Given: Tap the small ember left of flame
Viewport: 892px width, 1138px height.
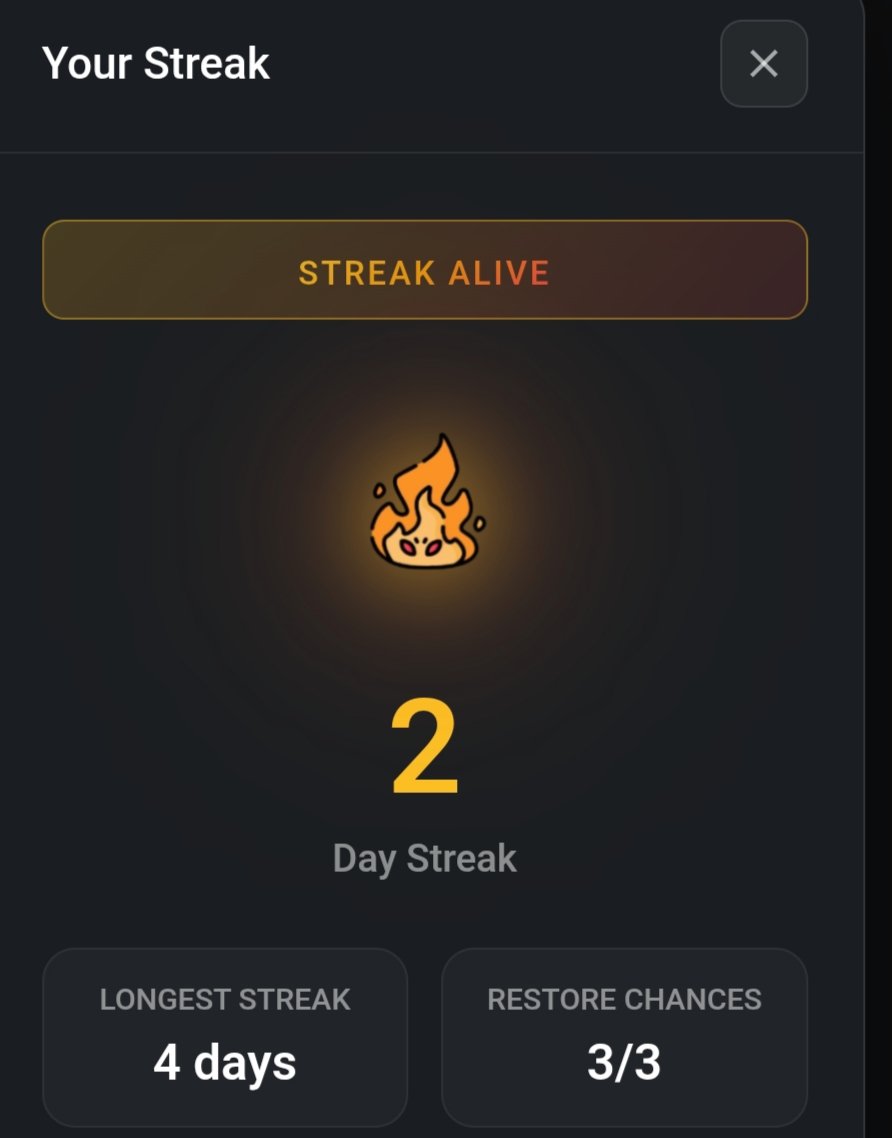Looking at the screenshot, I should (379, 491).
